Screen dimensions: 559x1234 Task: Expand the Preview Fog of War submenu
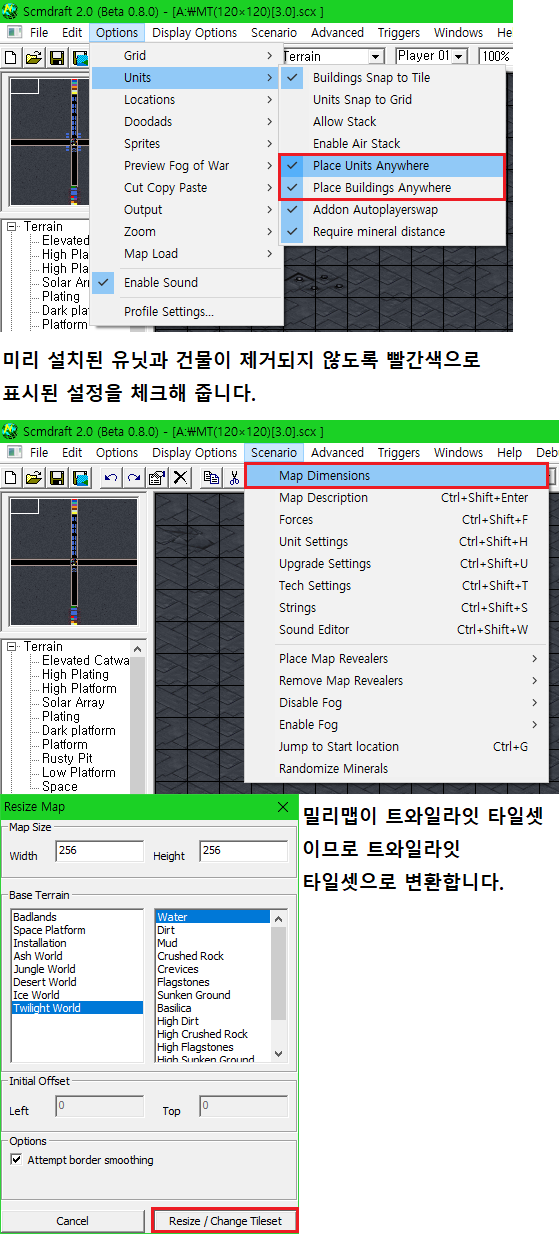pyautogui.click(x=187, y=166)
